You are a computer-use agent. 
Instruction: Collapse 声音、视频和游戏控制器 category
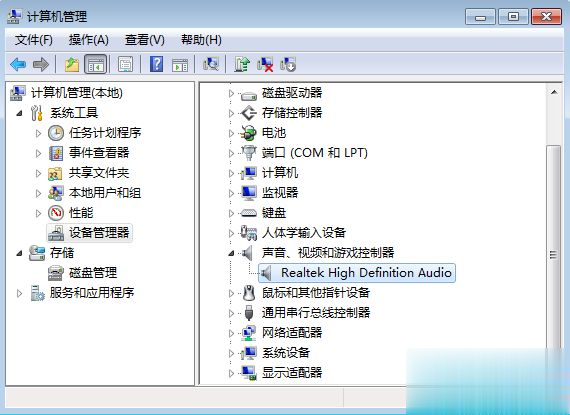[231, 253]
